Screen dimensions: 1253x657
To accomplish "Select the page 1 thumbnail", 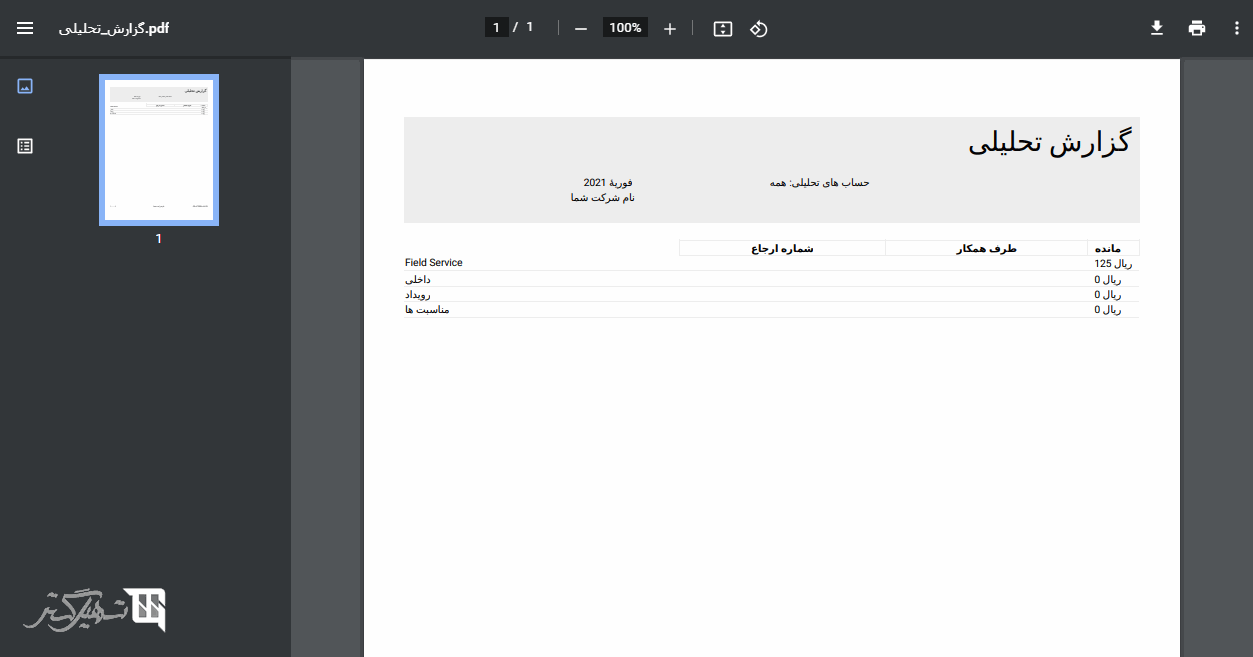I will click(x=159, y=150).
